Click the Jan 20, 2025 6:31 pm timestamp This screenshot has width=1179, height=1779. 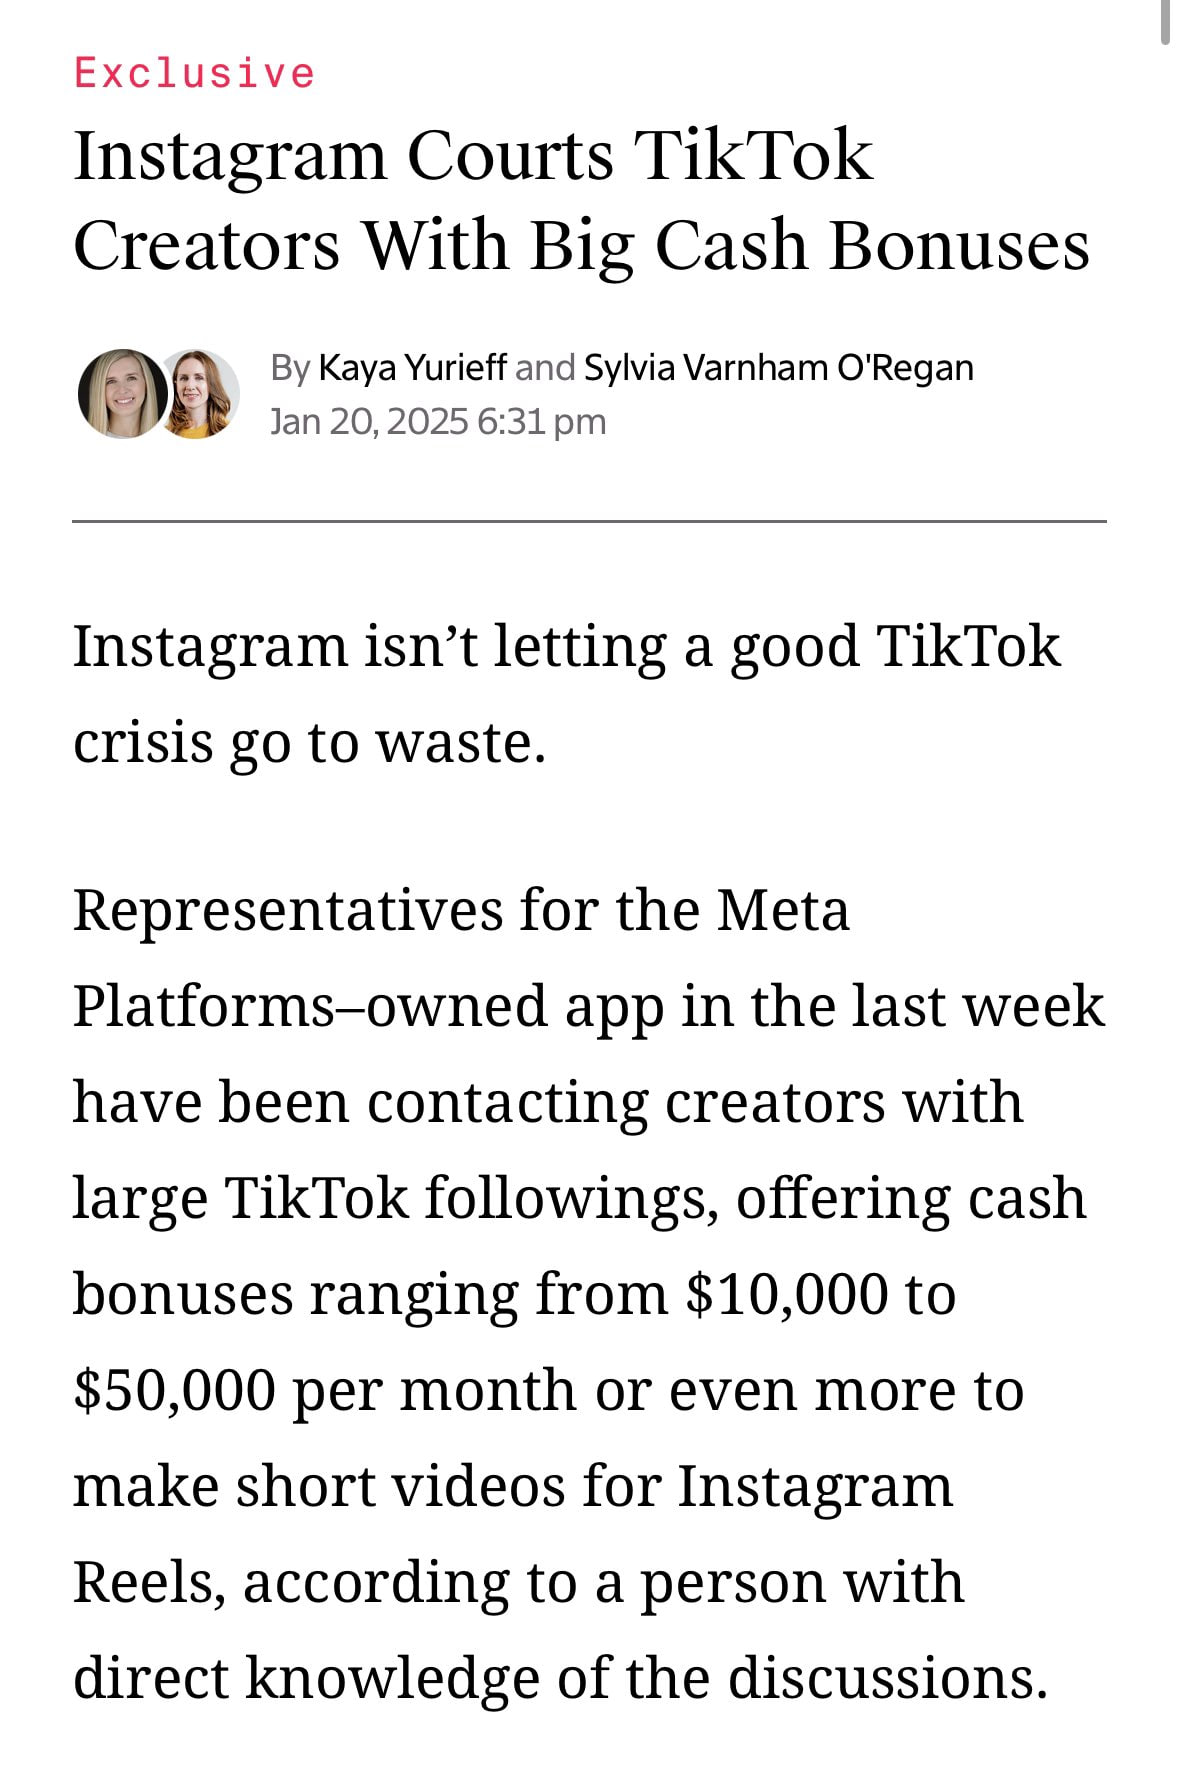pyautogui.click(x=438, y=422)
